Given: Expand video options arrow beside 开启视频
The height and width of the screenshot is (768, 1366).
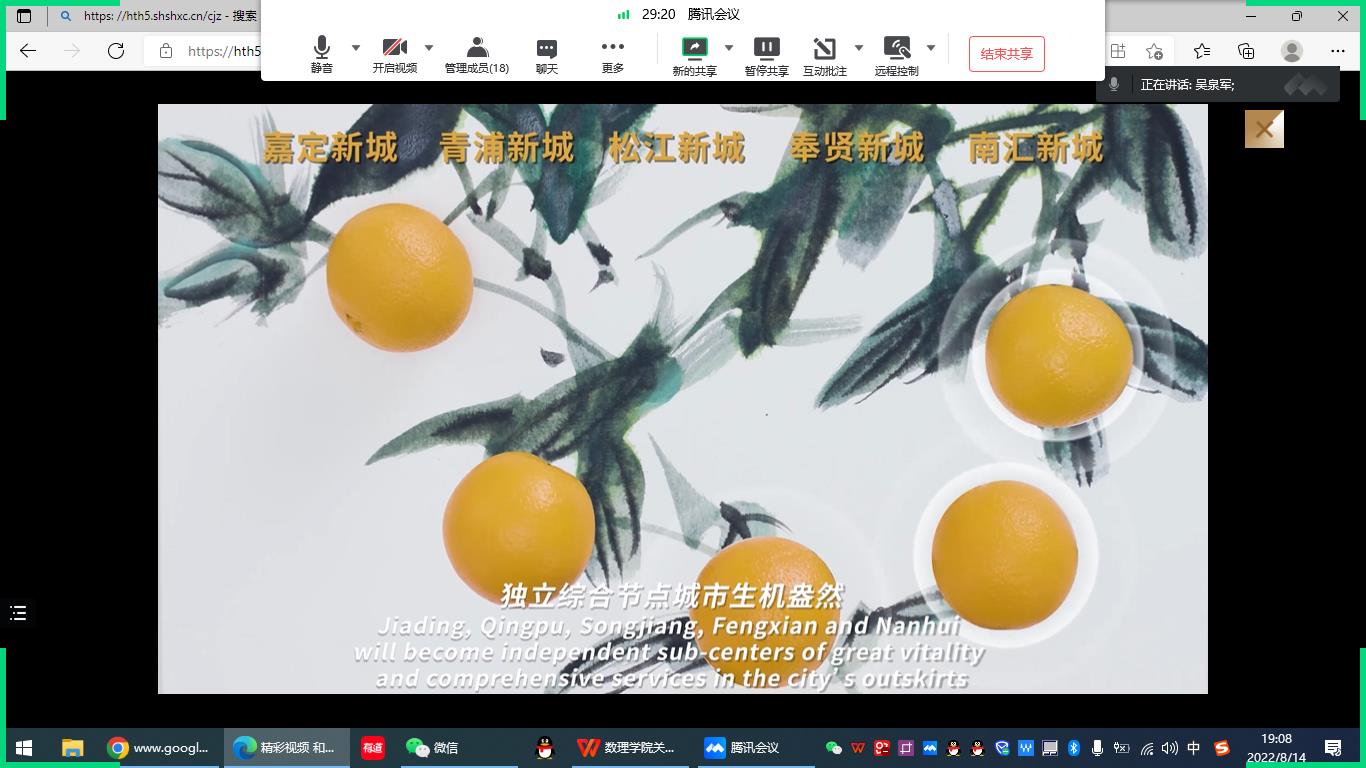Looking at the screenshot, I should (429, 48).
